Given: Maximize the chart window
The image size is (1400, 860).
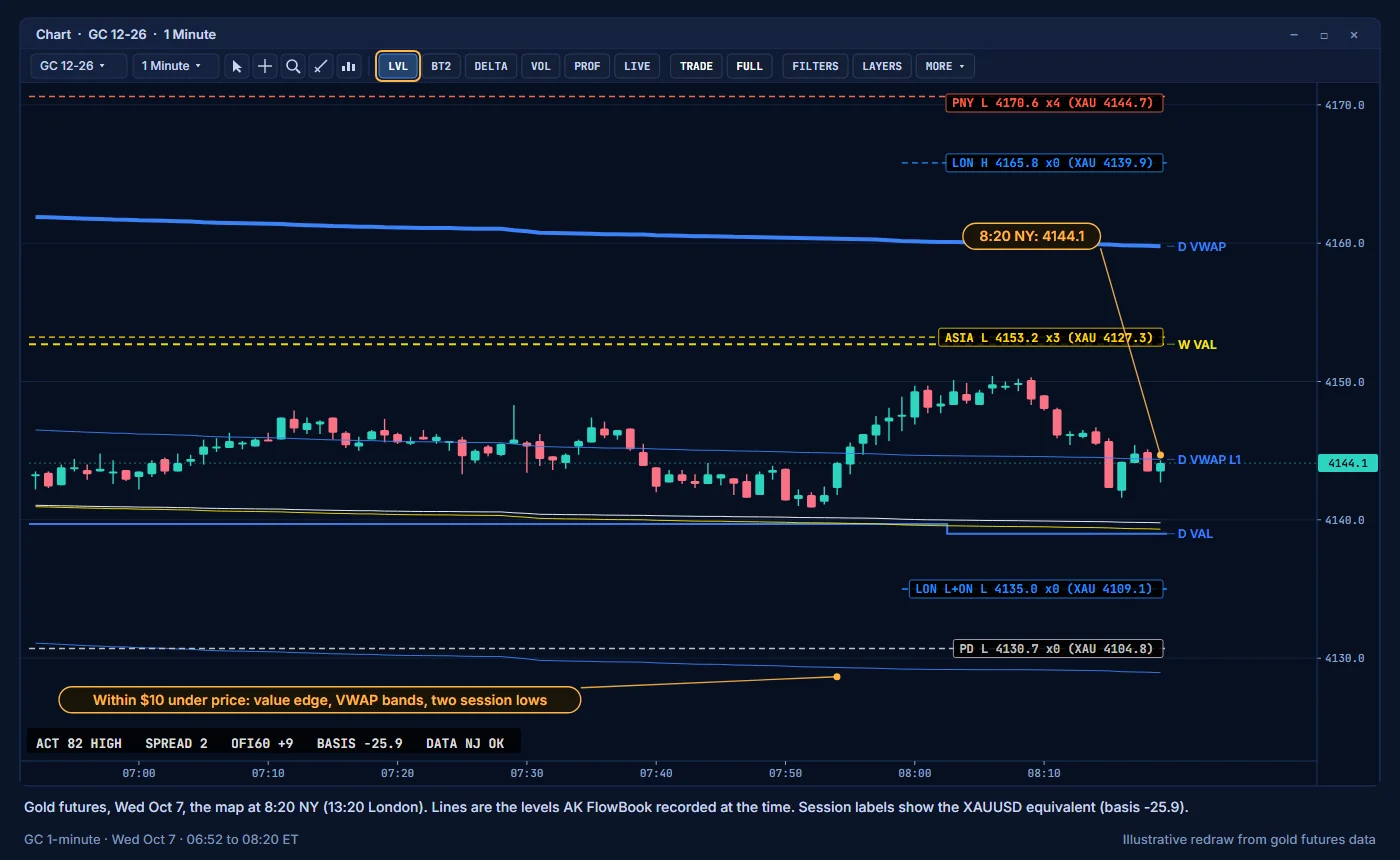Looking at the screenshot, I should tap(1324, 35).
